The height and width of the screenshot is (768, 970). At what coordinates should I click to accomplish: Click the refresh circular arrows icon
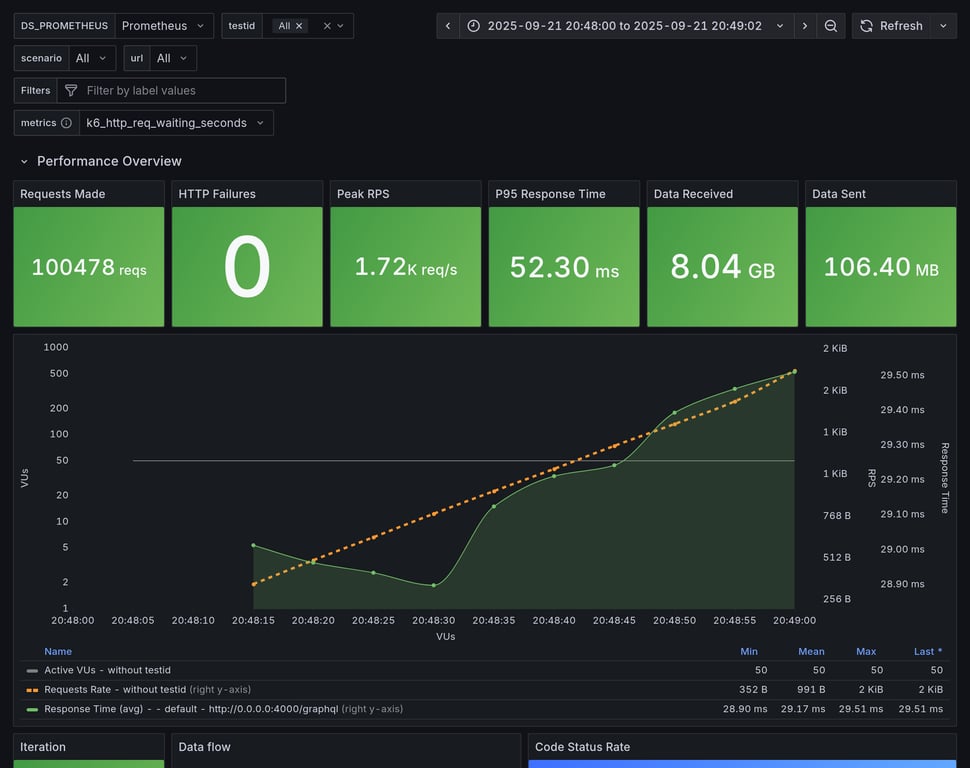coord(866,26)
